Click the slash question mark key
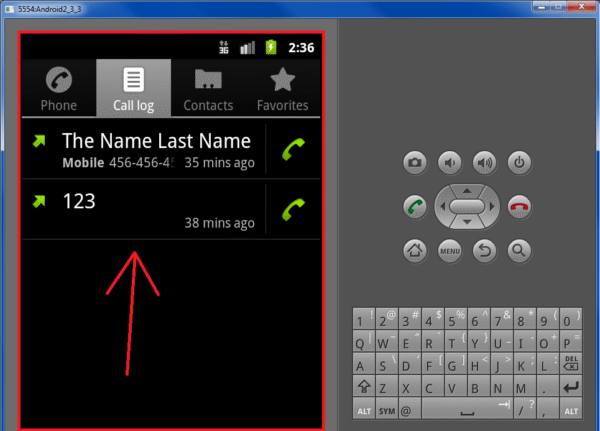Image resolution: width=600 pixels, height=431 pixels. tap(525, 408)
